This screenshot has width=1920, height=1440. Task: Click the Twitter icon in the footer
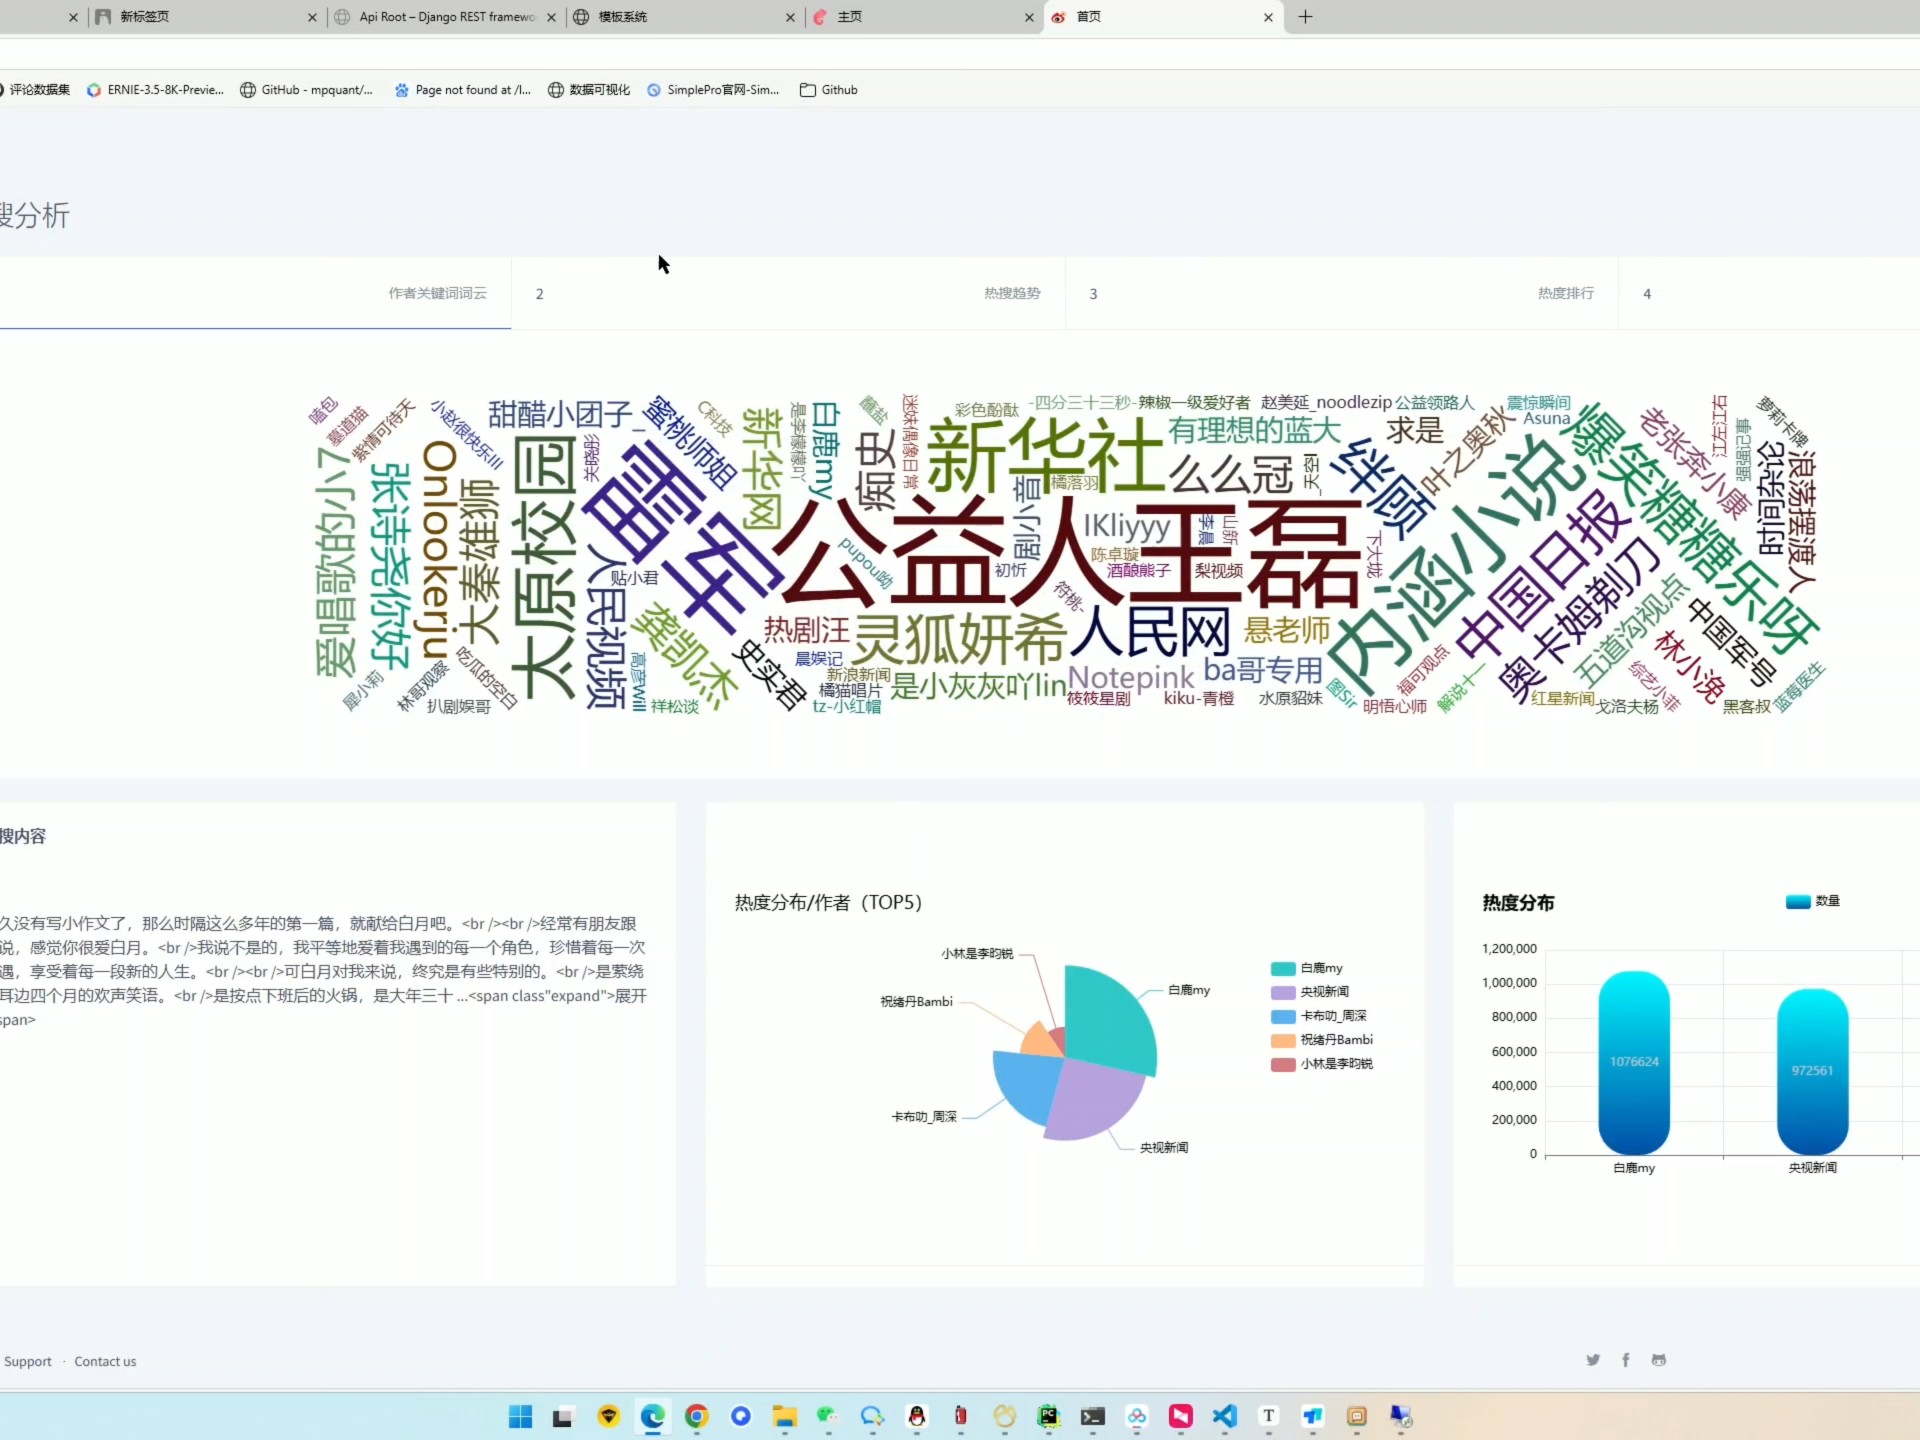tap(1593, 1360)
